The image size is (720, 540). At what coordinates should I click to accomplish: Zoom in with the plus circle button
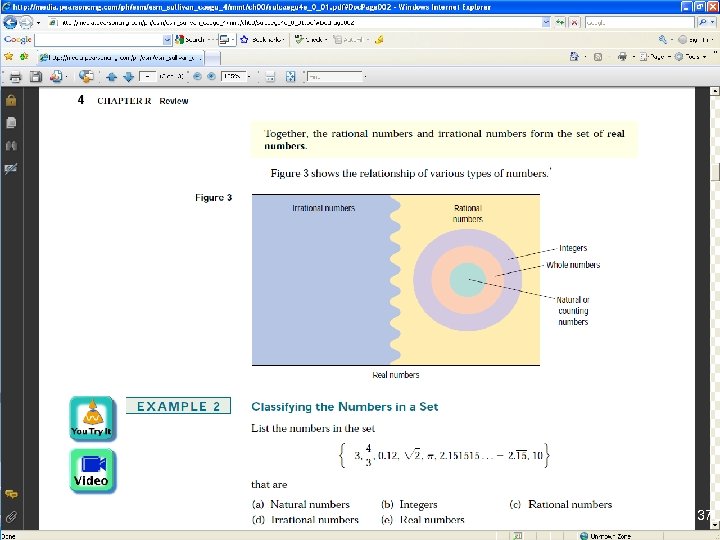pyautogui.click(x=211, y=77)
